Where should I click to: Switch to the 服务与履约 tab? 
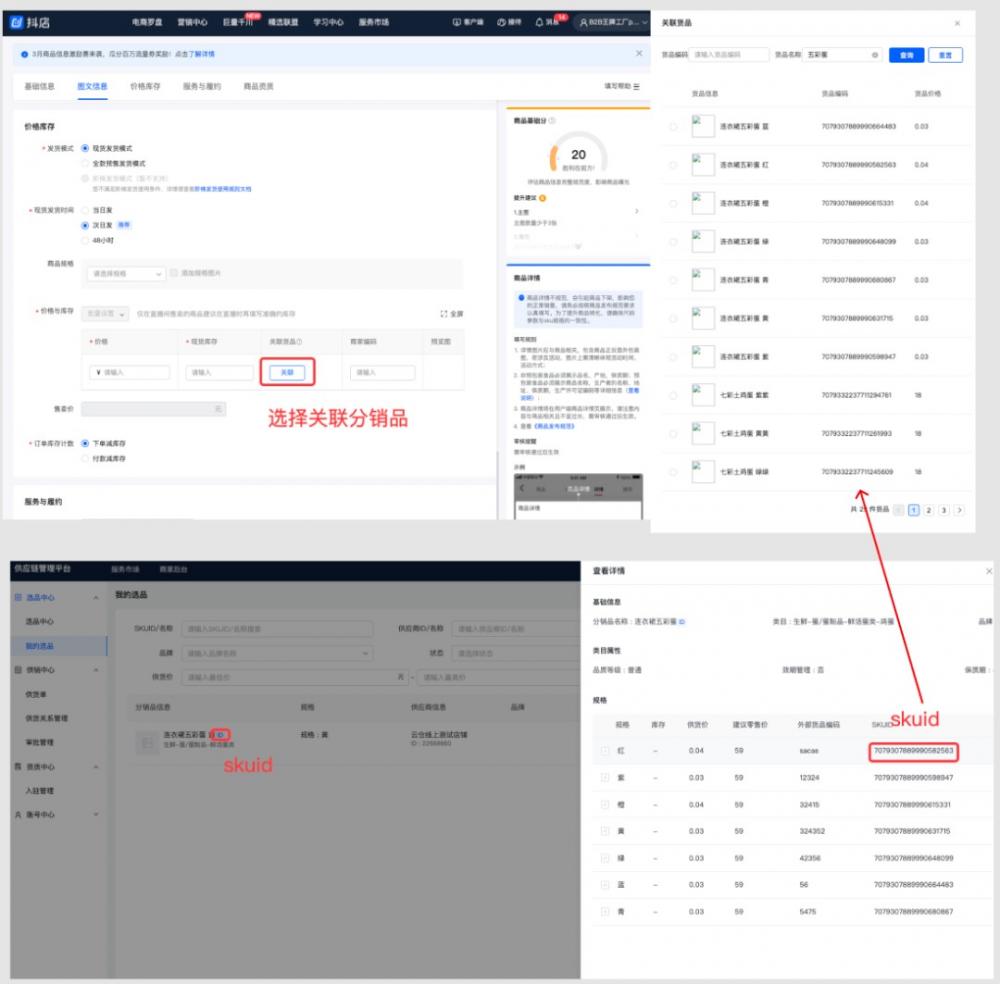(202, 86)
